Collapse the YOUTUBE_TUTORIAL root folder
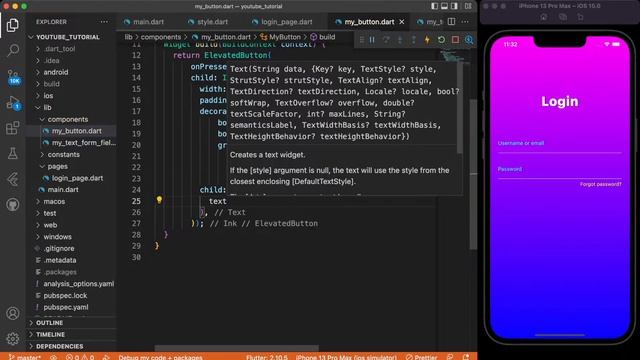640x360 pixels. pos(67,37)
